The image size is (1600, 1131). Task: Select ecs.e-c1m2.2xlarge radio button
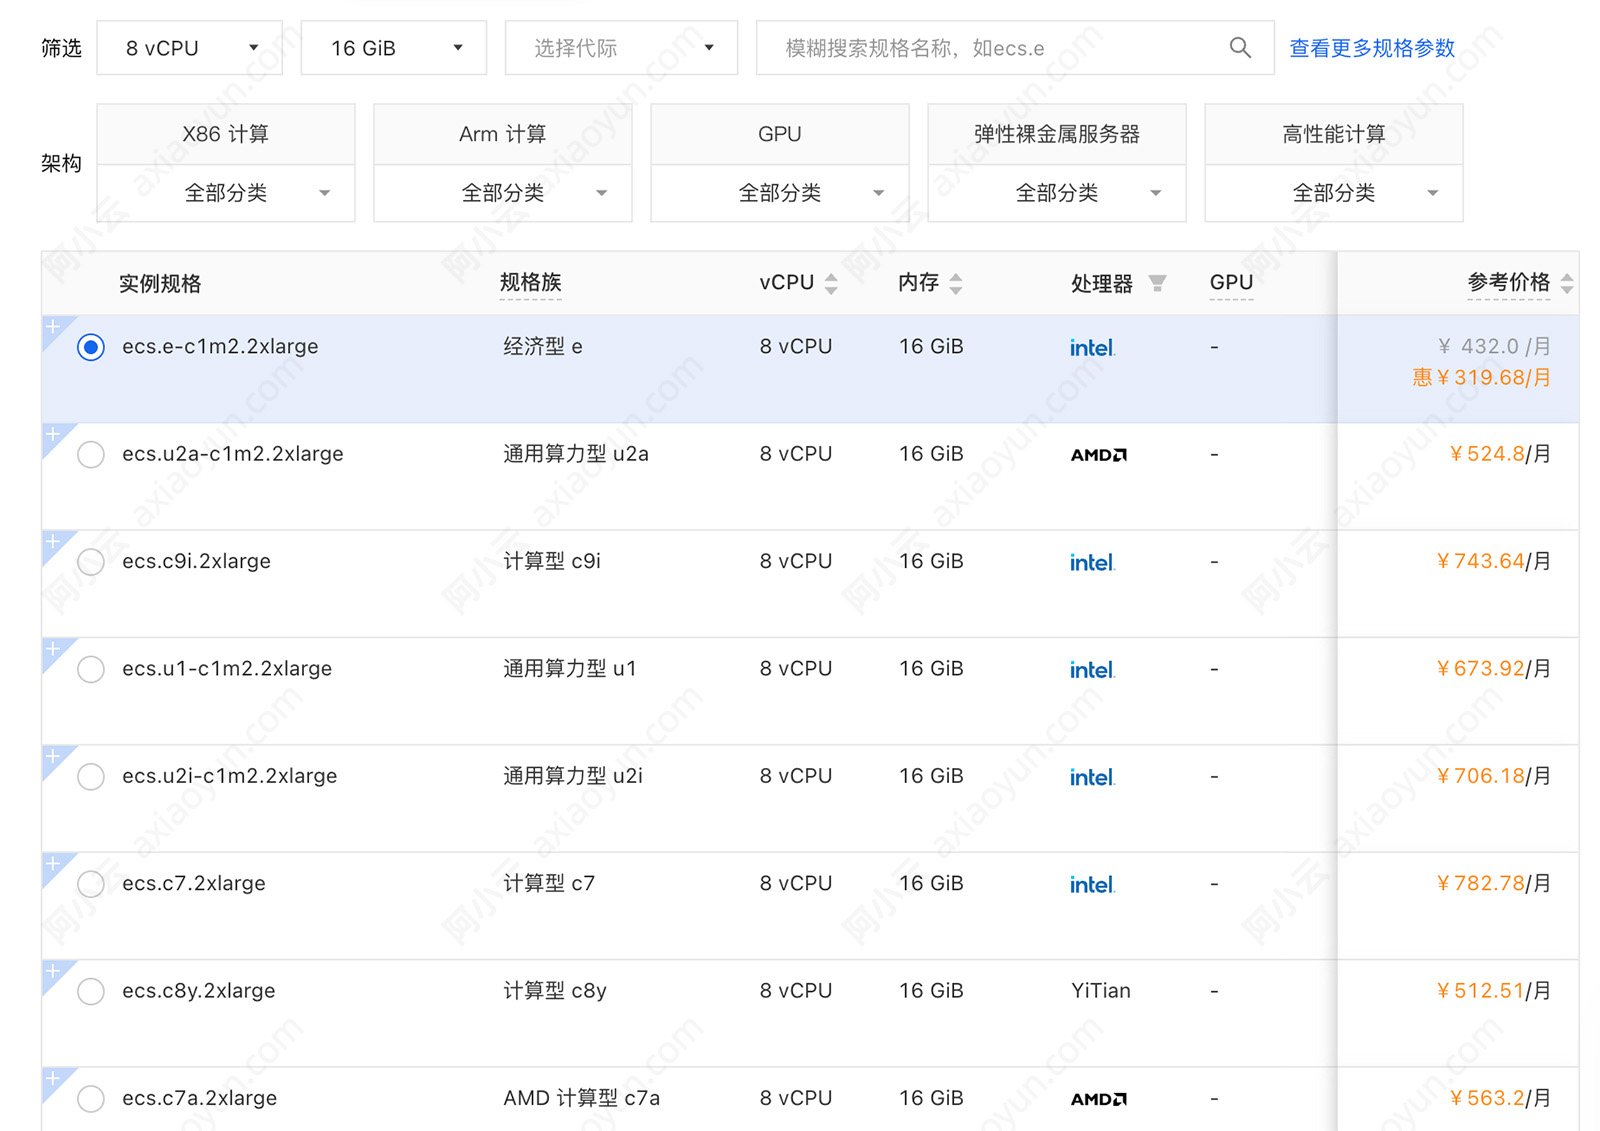point(91,347)
